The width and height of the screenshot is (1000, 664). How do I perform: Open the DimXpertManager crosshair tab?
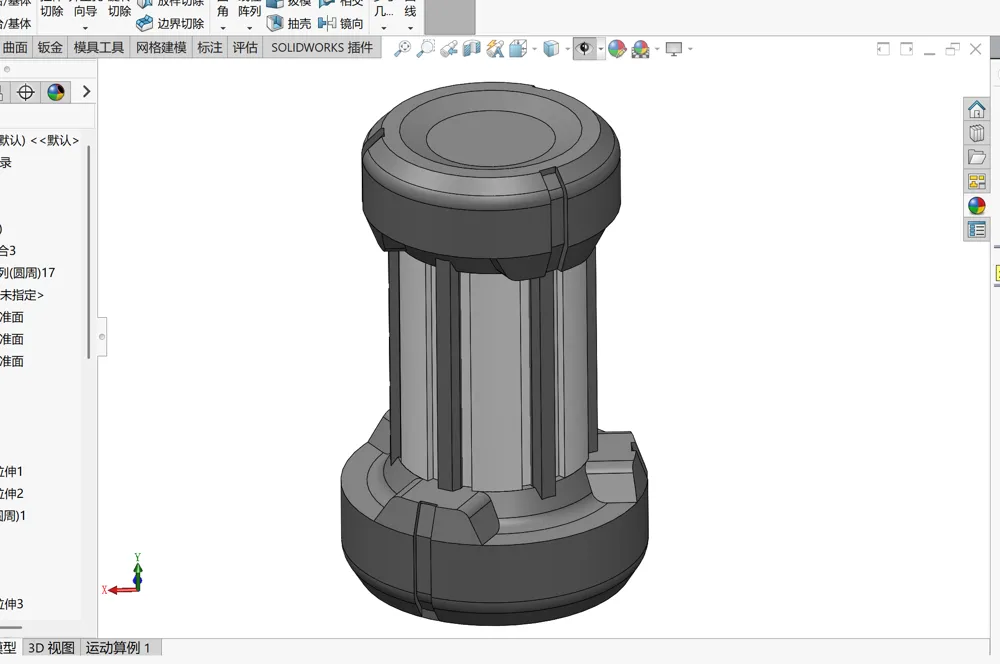pyautogui.click(x=26, y=92)
